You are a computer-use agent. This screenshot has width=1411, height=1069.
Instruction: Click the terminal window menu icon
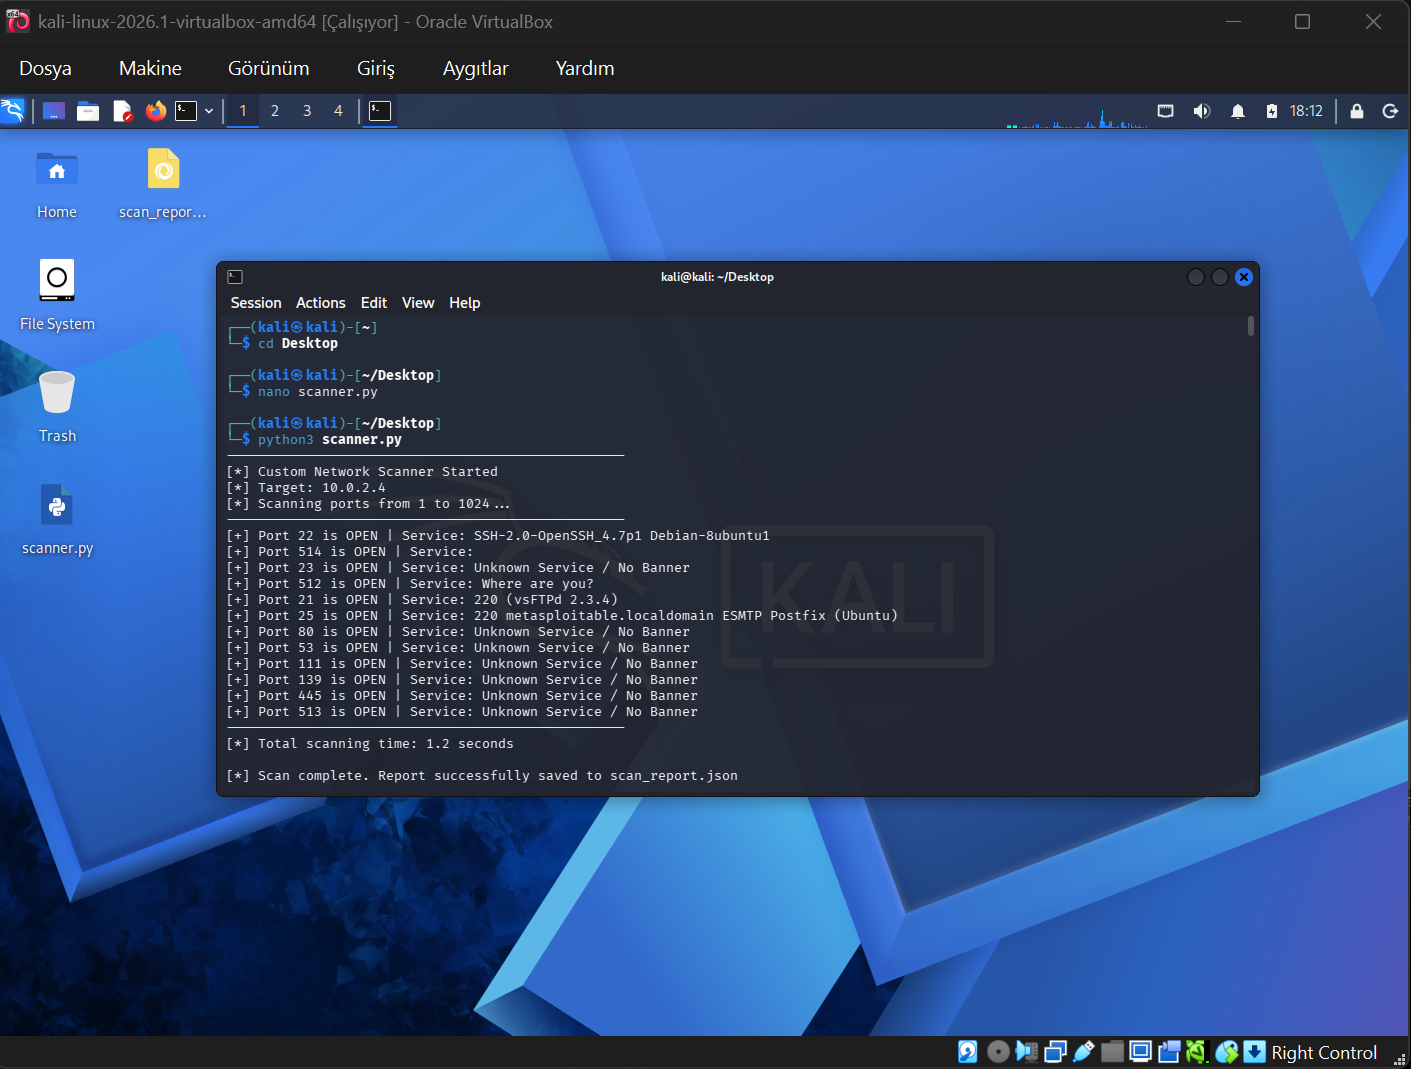point(235,277)
